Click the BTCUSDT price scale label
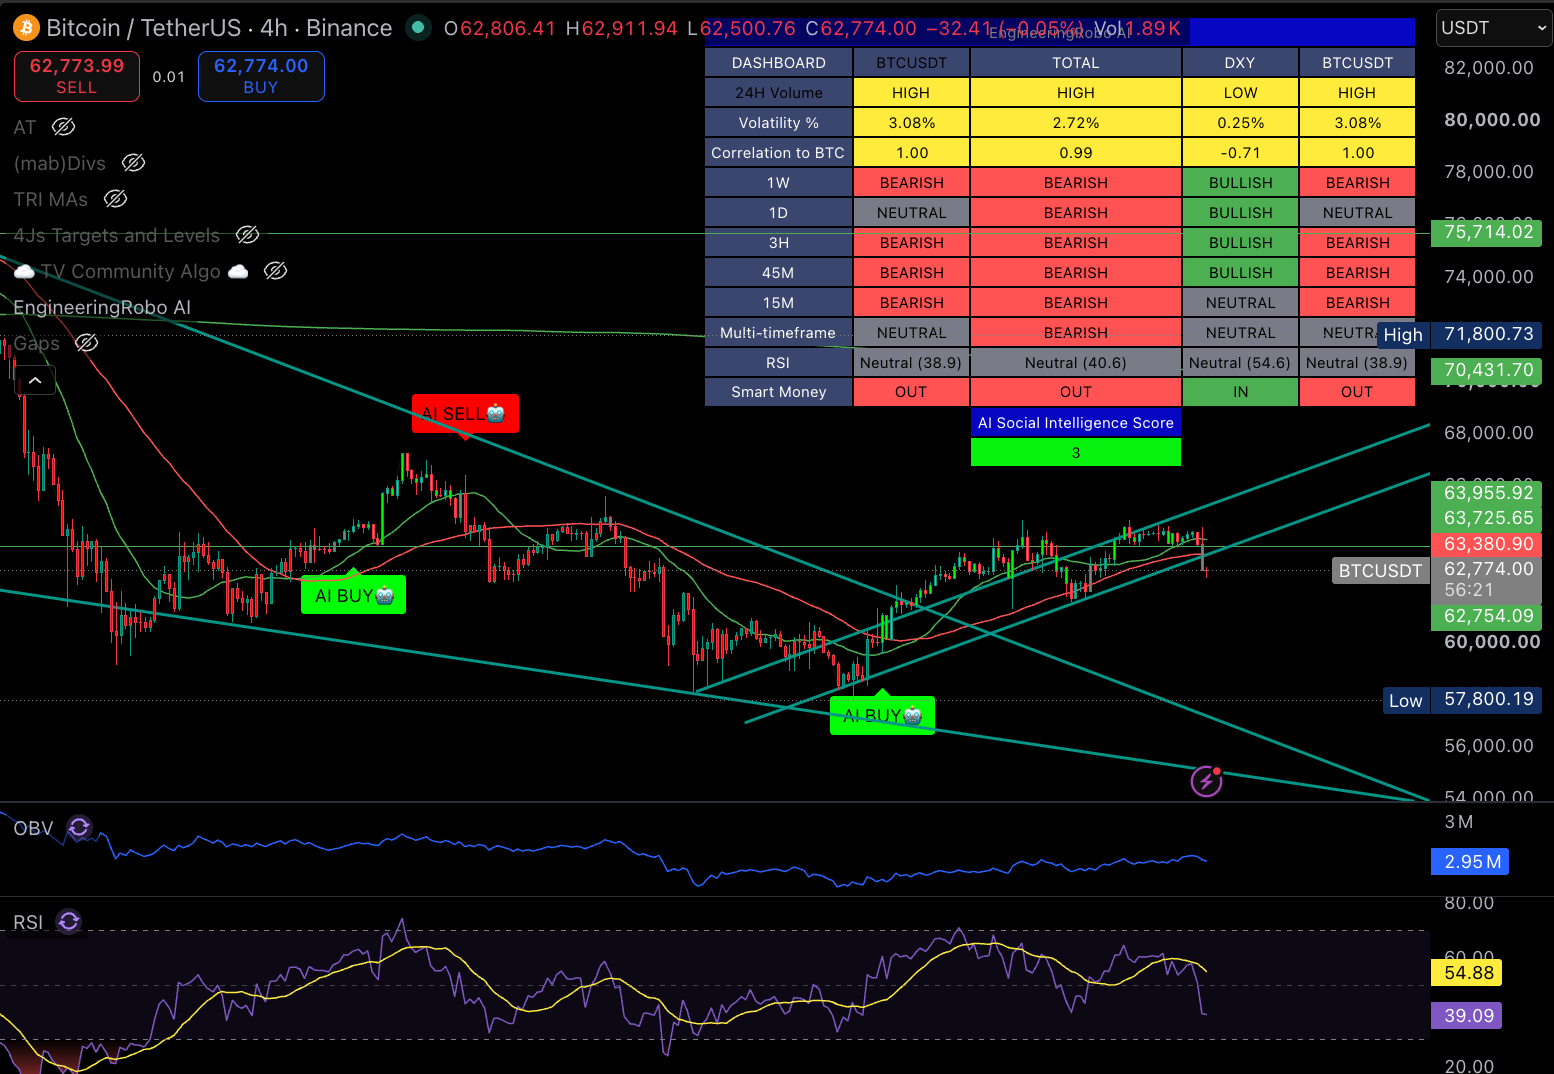This screenshot has width=1554, height=1074. coord(1380,570)
